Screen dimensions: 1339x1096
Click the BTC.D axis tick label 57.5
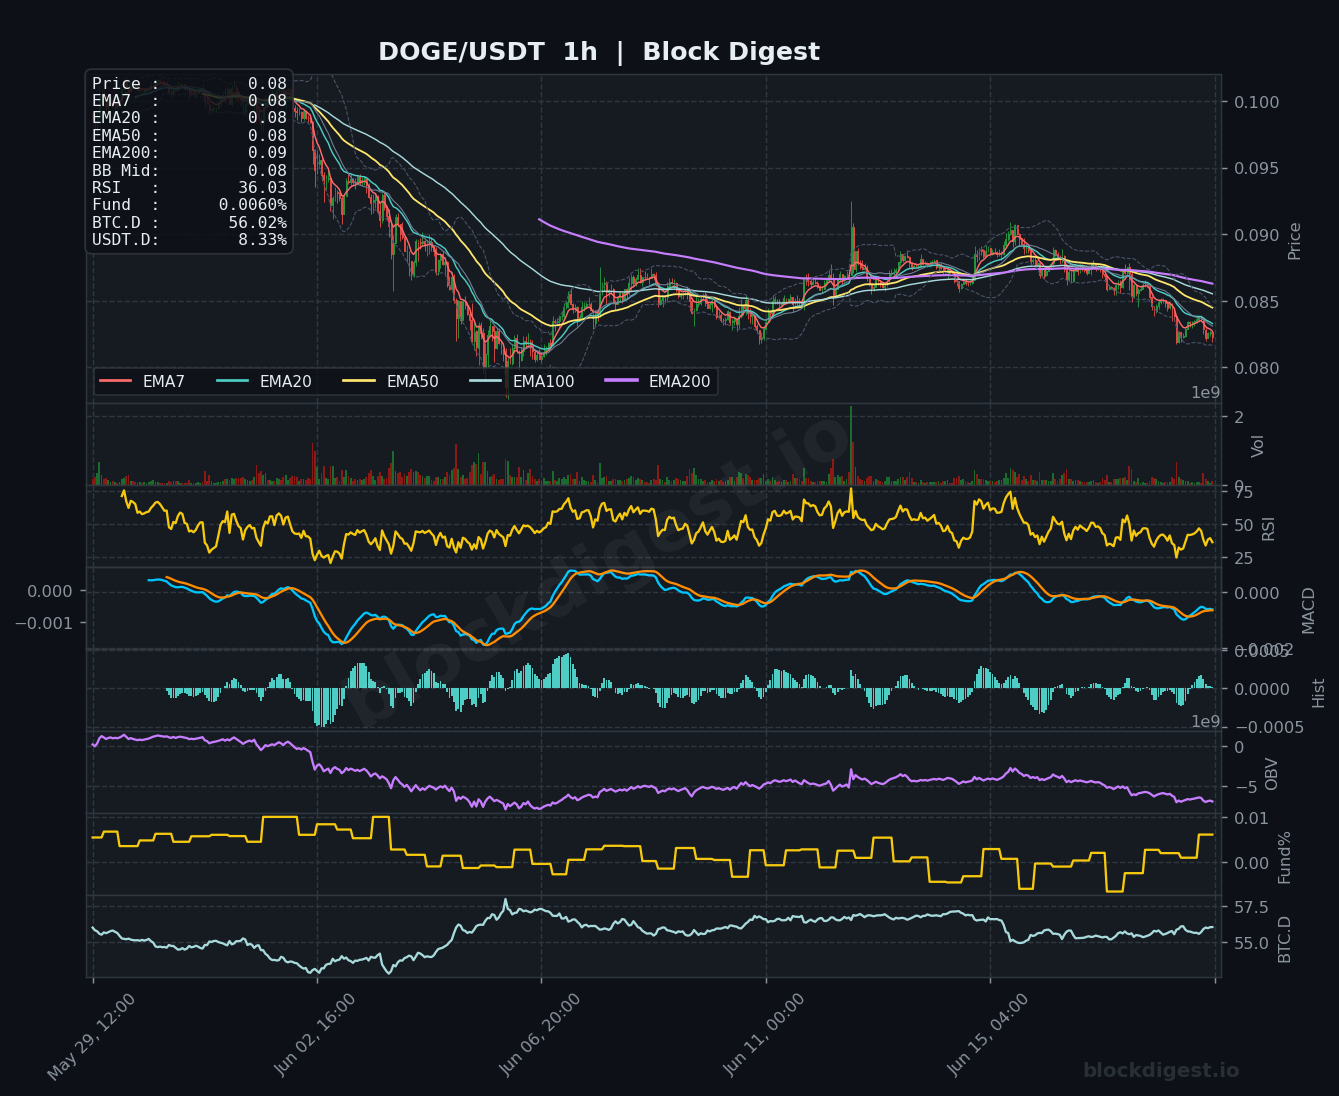1251,907
